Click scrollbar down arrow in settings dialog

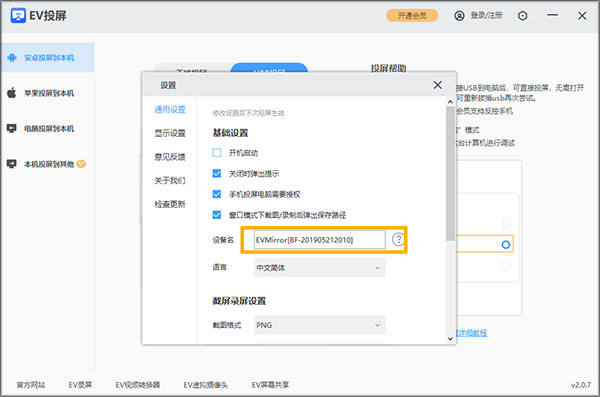[450, 338]
